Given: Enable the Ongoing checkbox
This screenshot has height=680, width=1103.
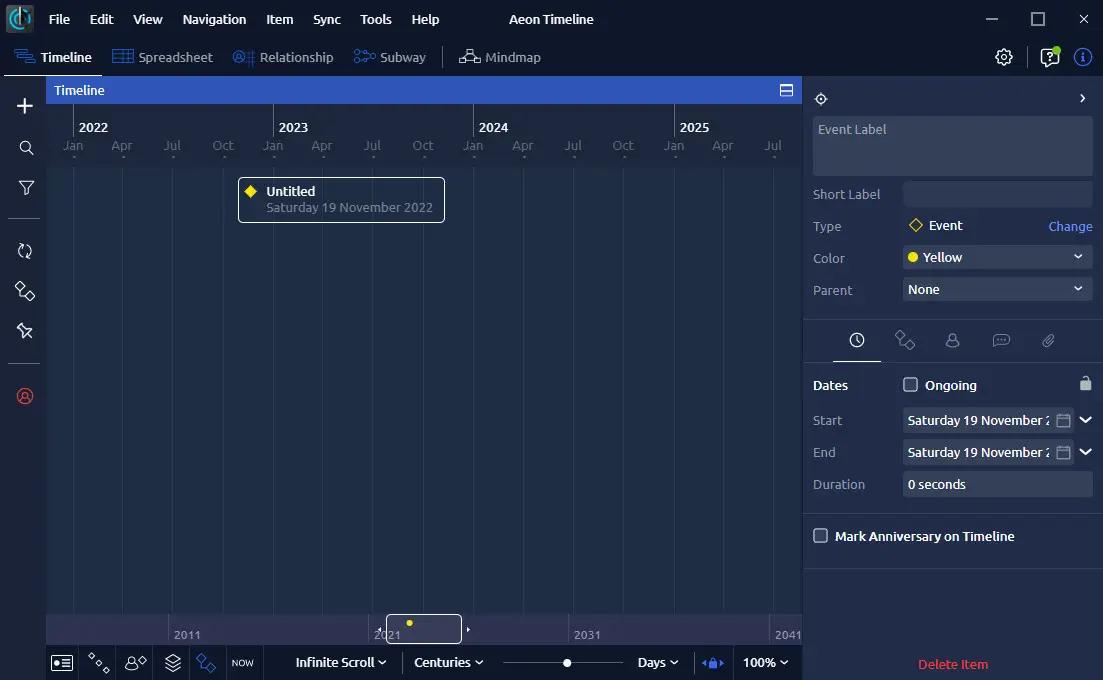Looking at the screenshot, I should (910, 385).
